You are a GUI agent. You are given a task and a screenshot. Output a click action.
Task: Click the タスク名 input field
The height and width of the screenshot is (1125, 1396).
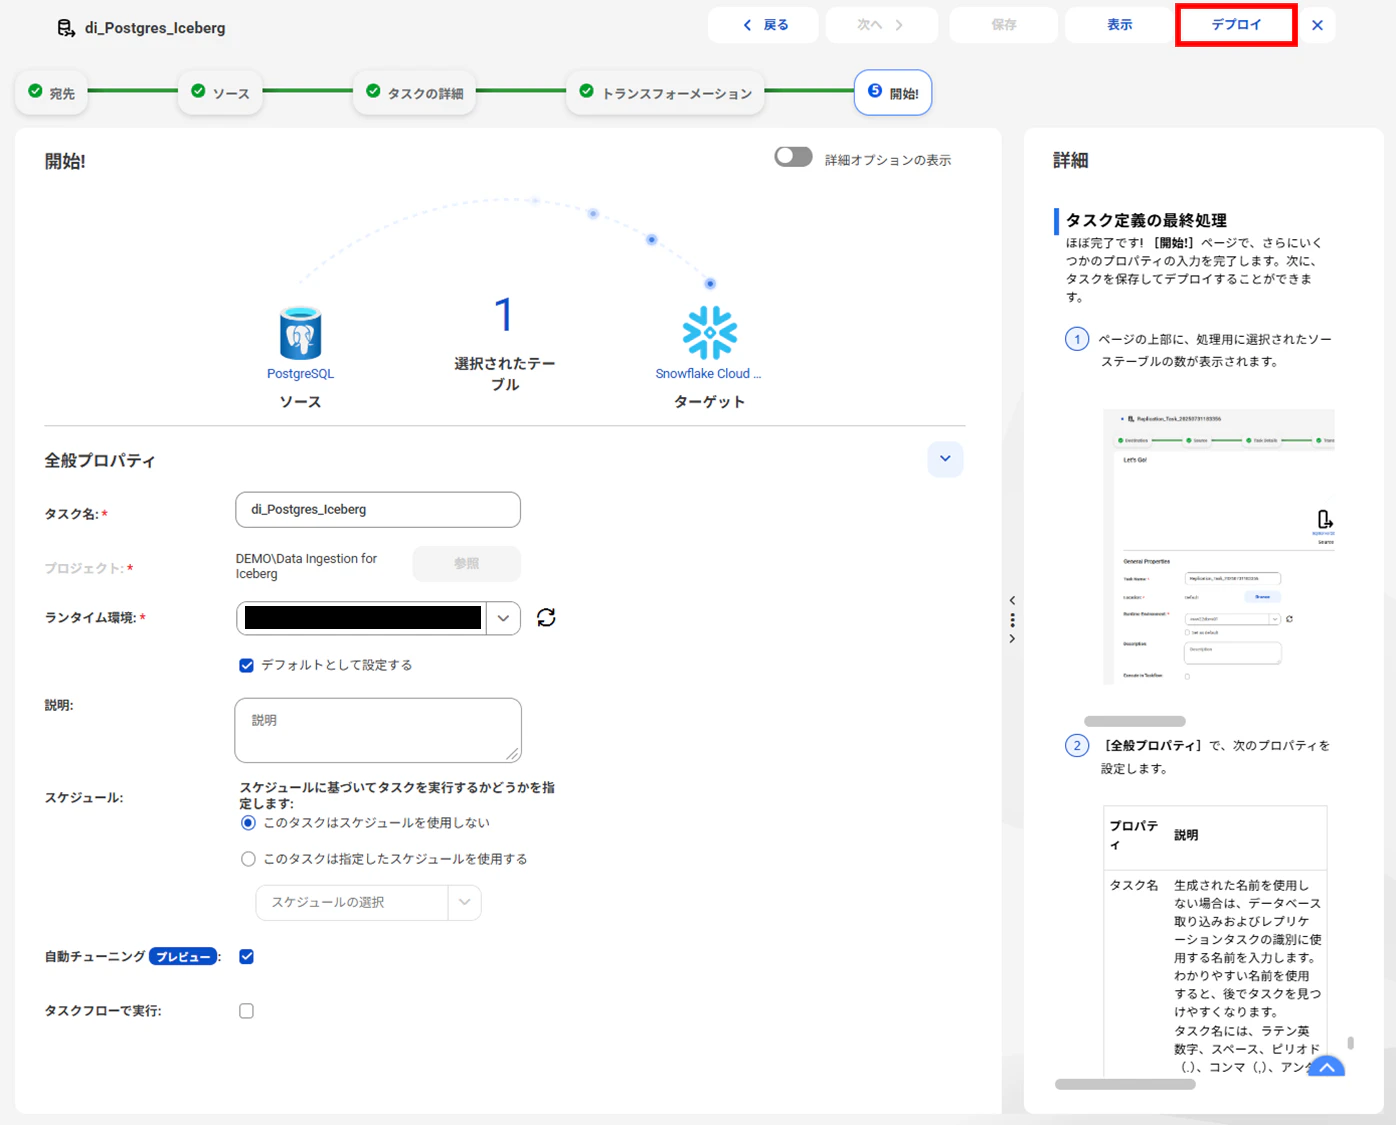[x=378, y=509]
